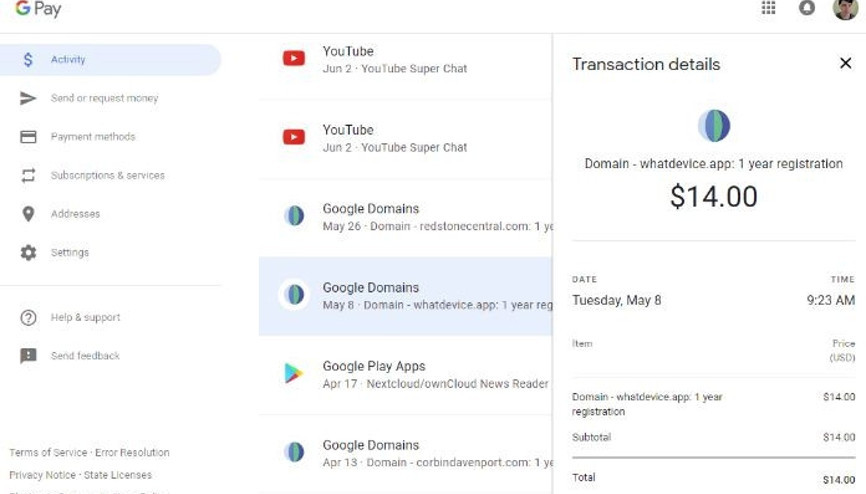The height and width of the screenshot is (494, 866).
Task: Click the location pin icon
Action: click(28, 214)
